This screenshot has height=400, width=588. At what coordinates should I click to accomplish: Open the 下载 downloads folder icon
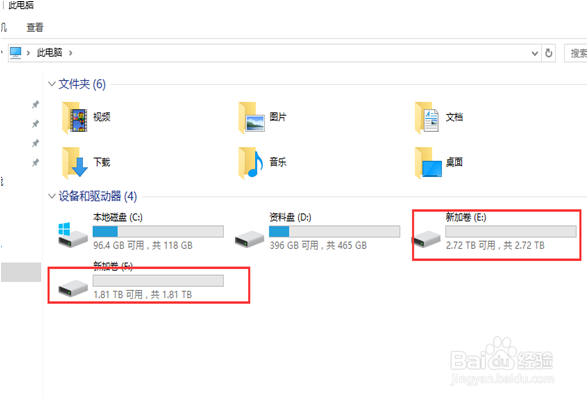75,163
